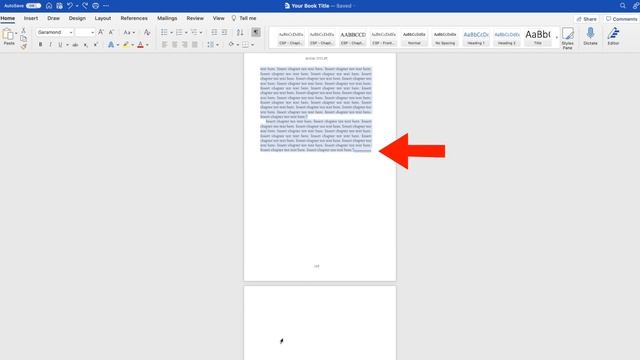Screen dimensions: 640x360
Task: Open the Styles Pane
Action: [567, 38]
